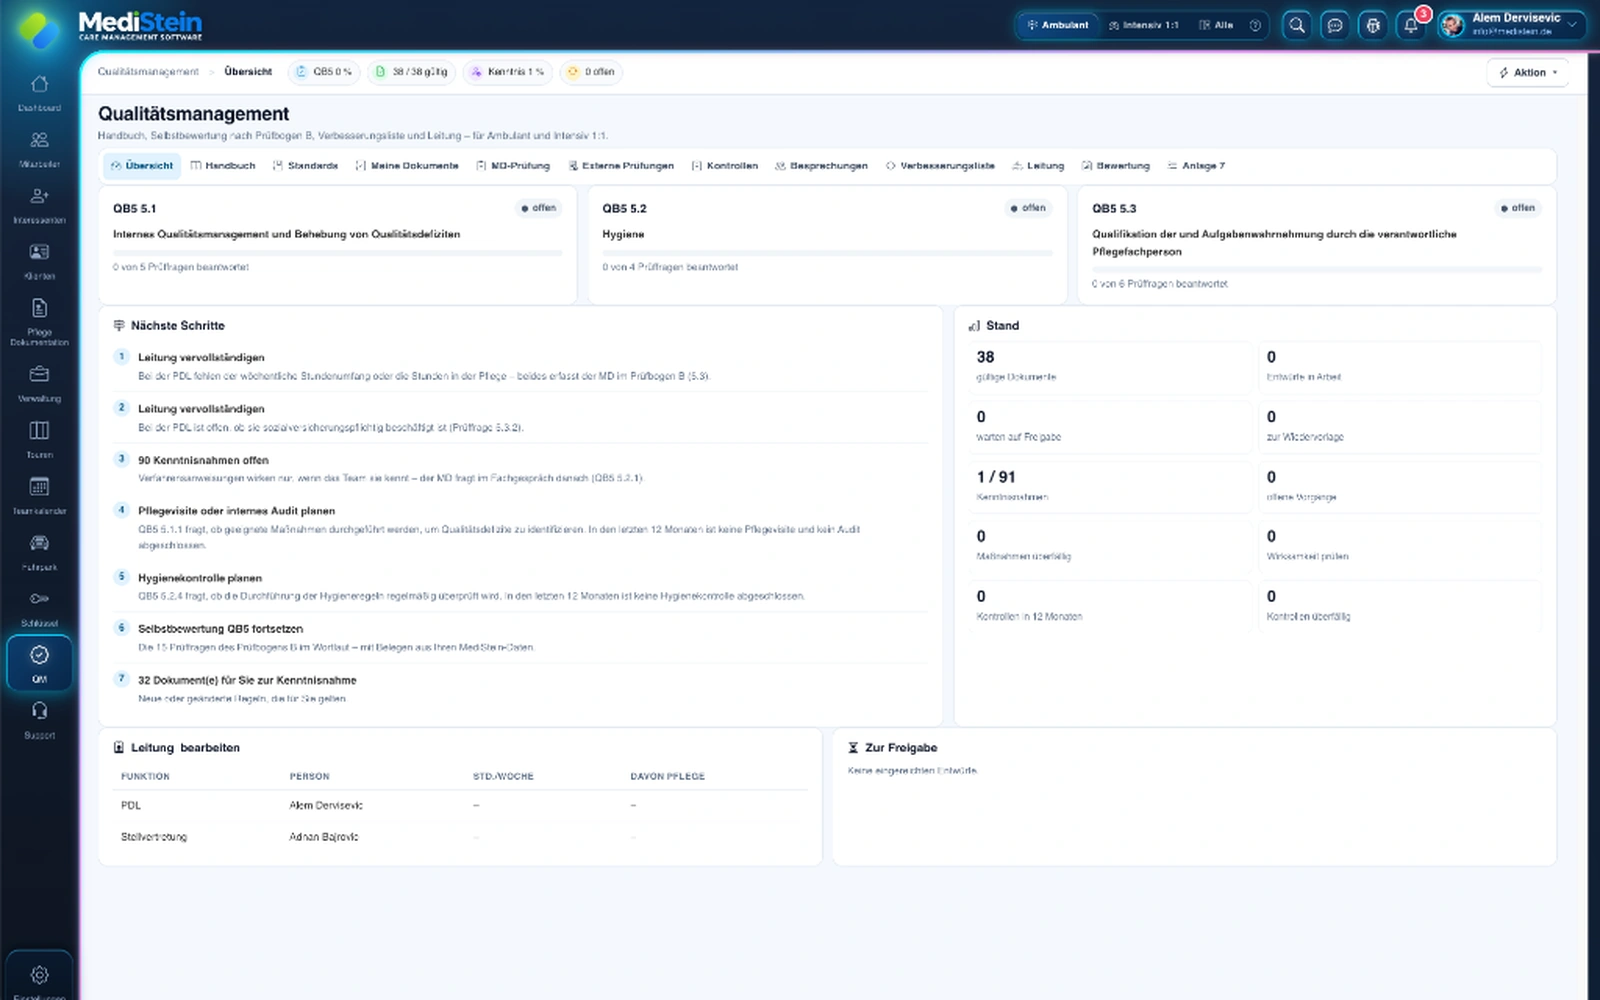Switch to the Verbesserungsliste tab
Screen dimensions: 1600x1000
[940, 166]
